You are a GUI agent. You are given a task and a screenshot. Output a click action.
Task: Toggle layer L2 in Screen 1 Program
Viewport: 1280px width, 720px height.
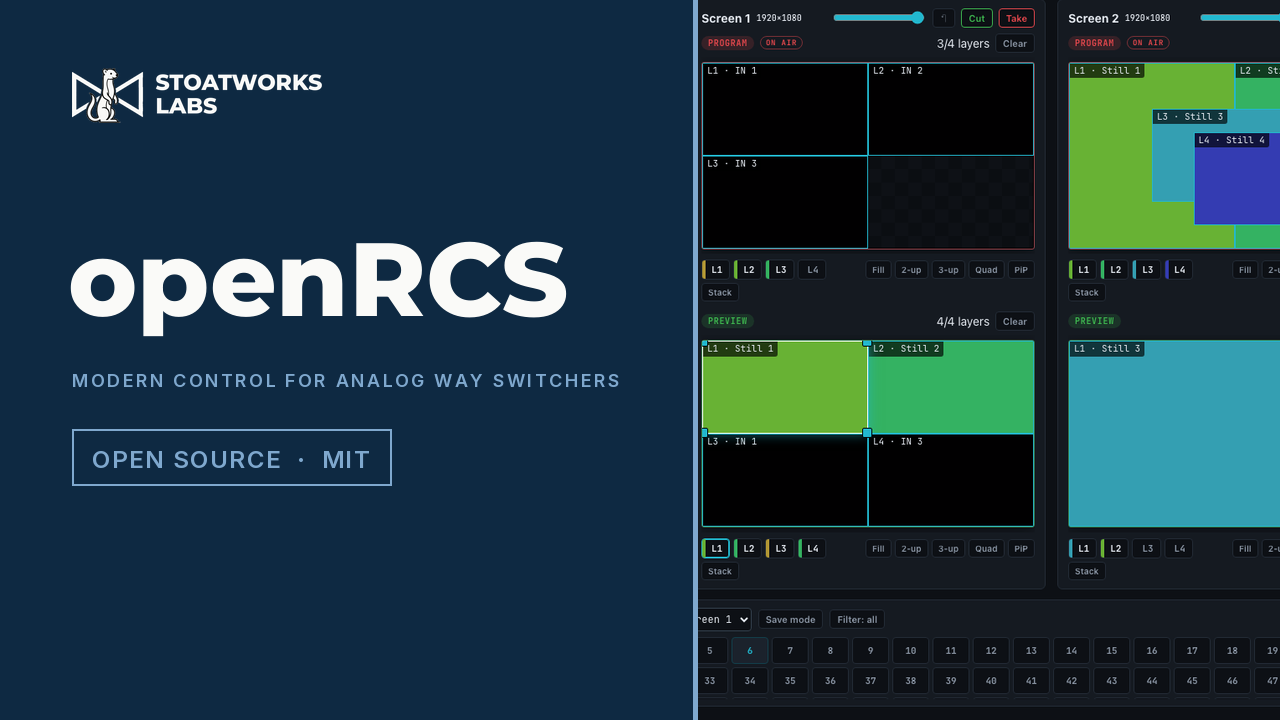[x=748, y=270]
